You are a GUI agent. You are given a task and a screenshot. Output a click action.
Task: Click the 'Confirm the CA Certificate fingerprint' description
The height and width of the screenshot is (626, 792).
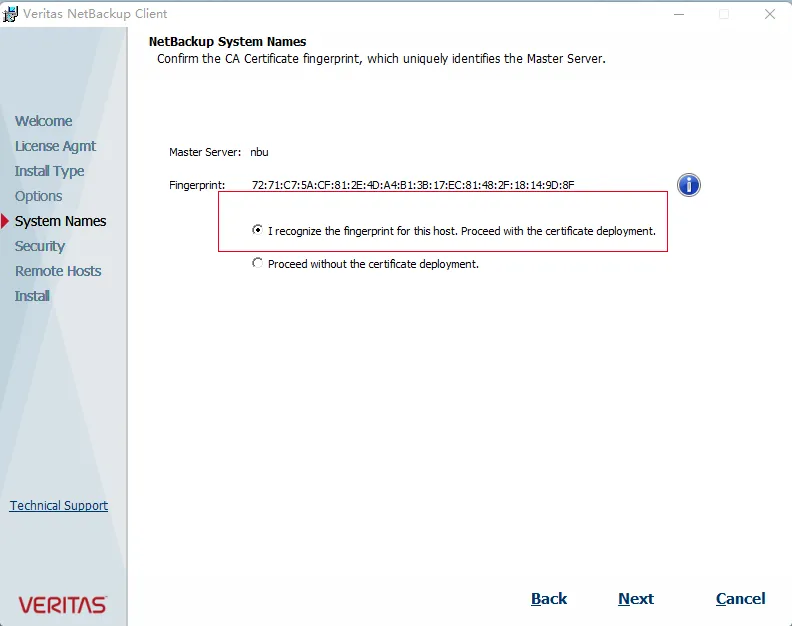coord(381,59)
